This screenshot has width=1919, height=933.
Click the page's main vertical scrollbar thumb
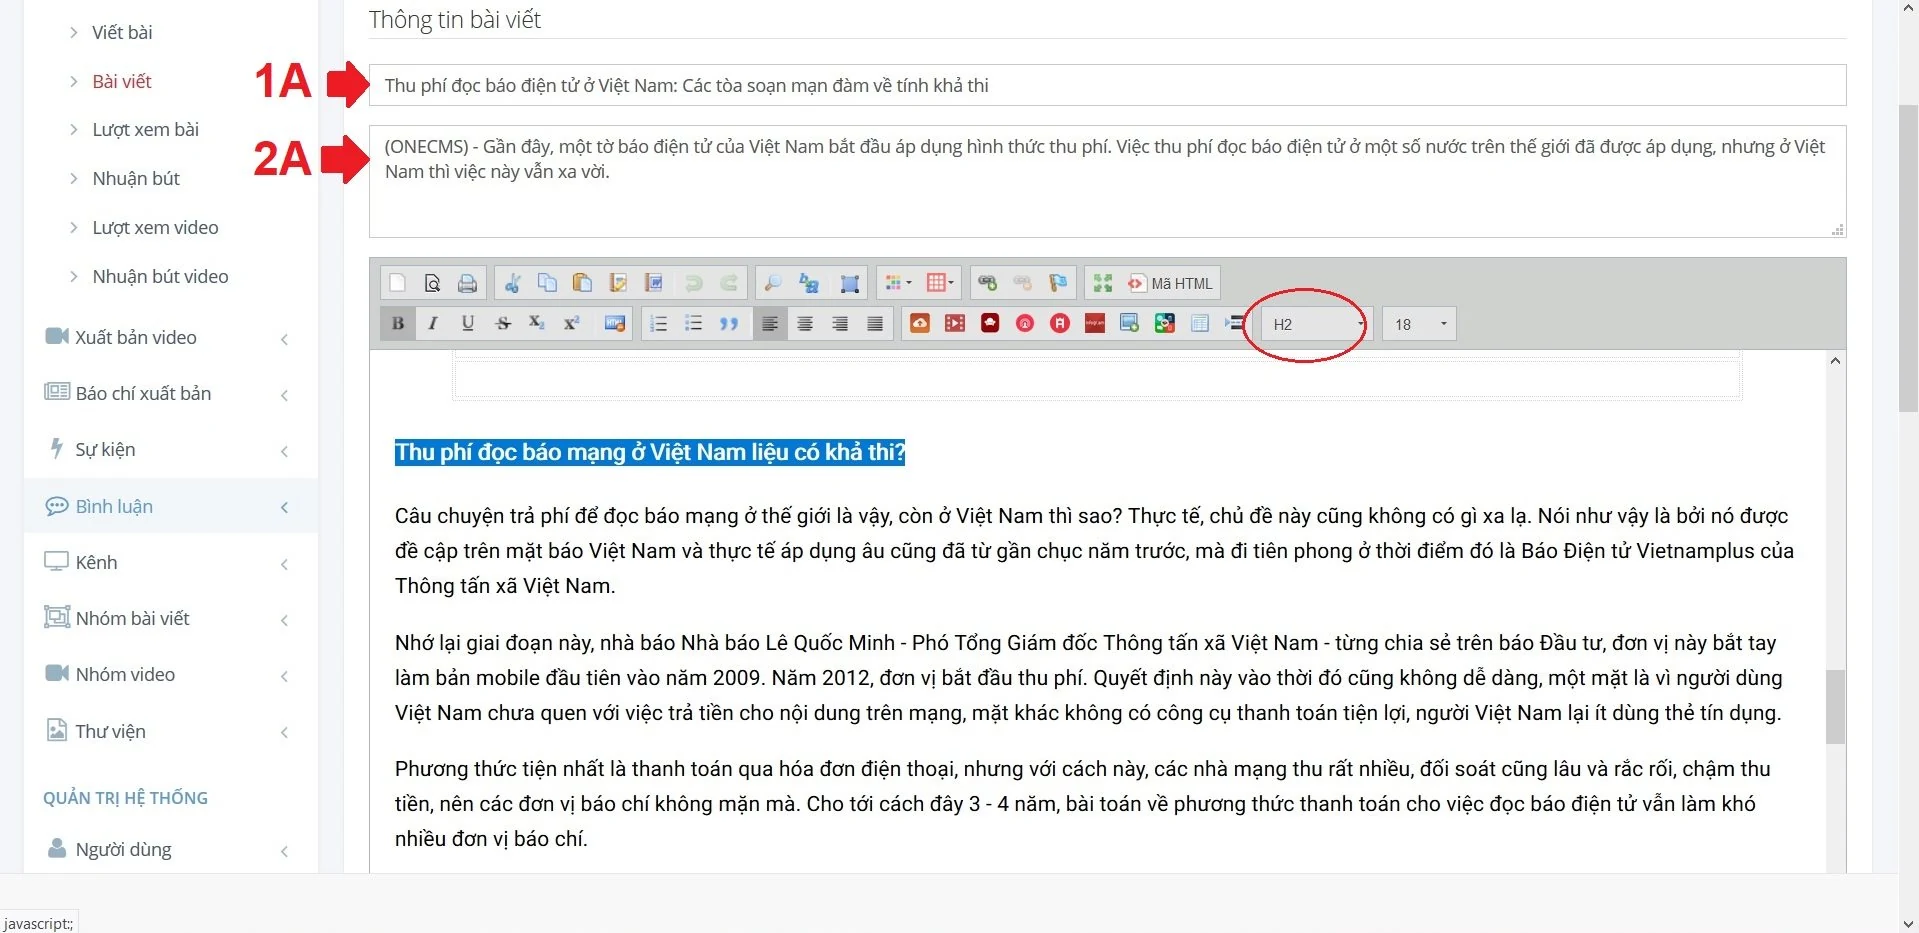[1908, 257]
